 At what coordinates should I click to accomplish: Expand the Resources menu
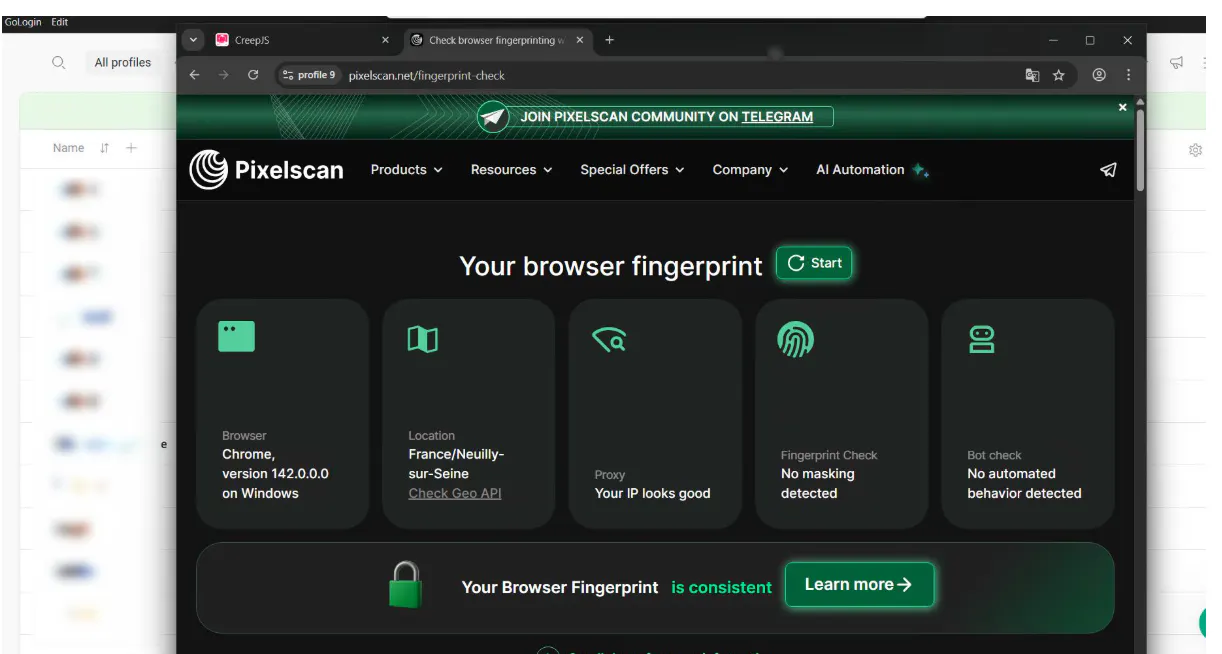(x=511, y=170)
